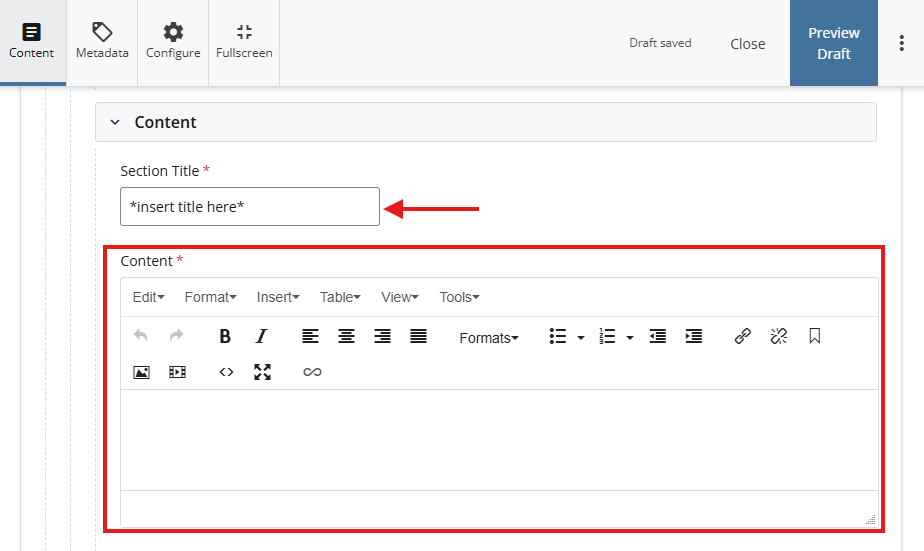Apply italic formatting
This screenshot has height=551, width=924.
261,337
